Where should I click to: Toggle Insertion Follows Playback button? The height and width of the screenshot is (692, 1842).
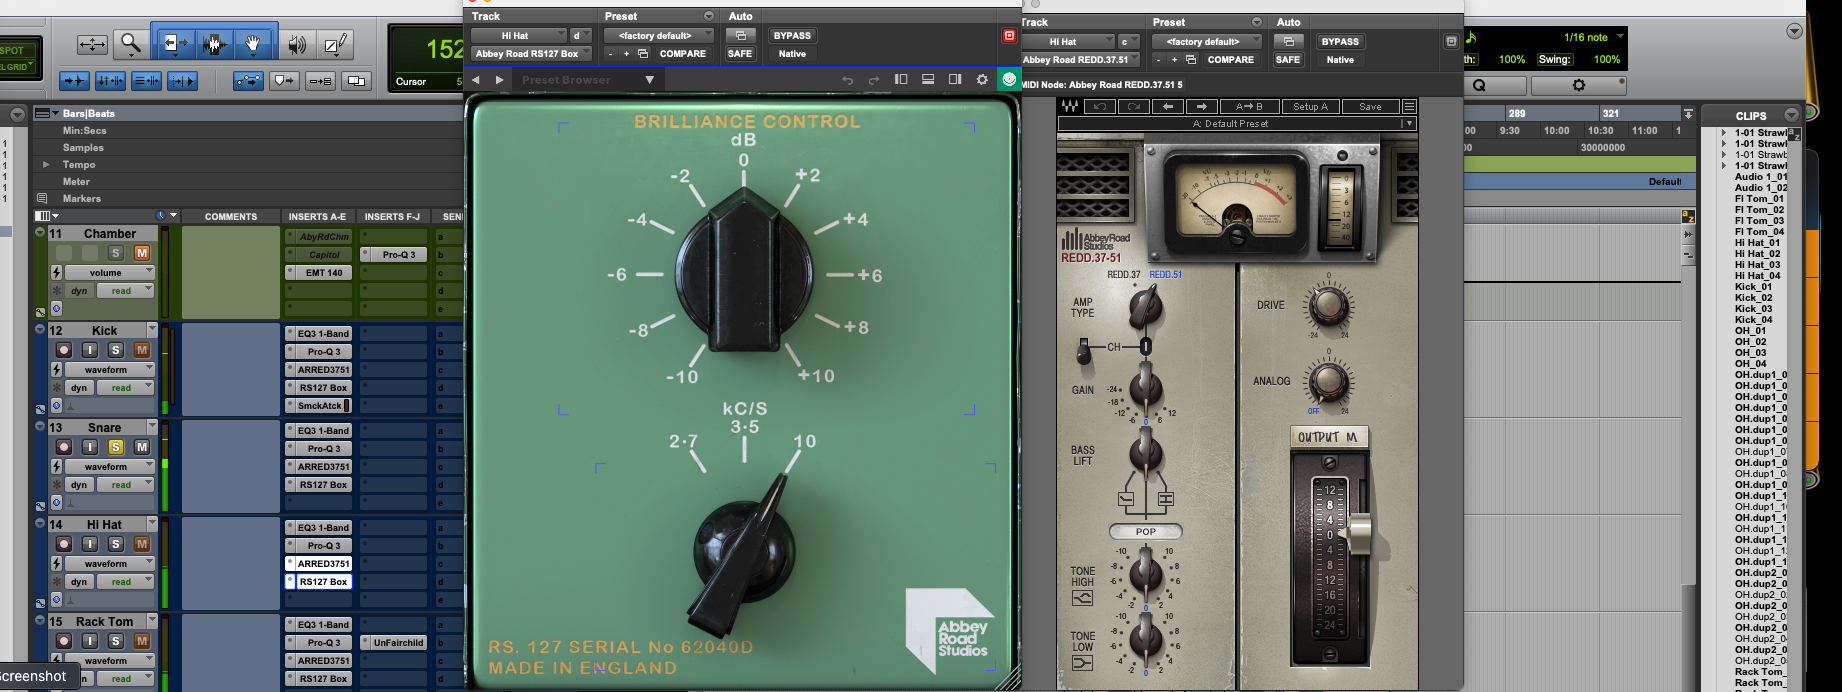coord(182,81)
